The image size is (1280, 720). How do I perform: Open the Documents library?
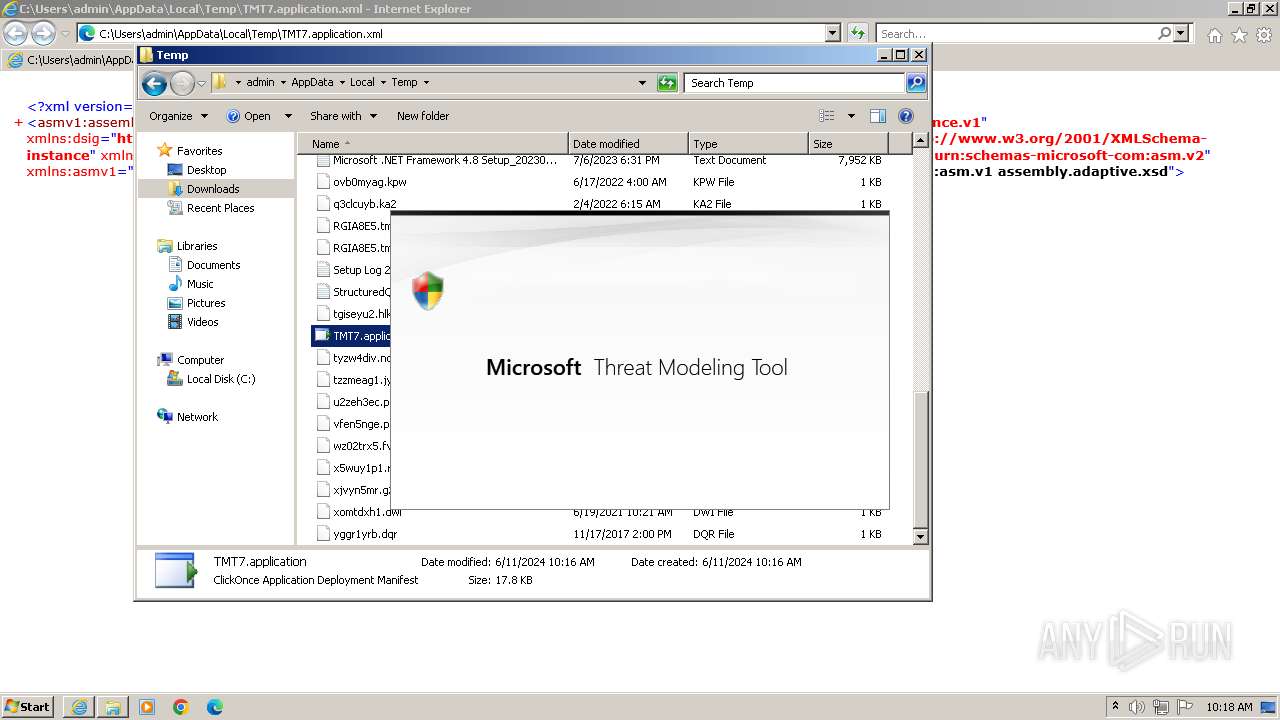tap(213, 265)
